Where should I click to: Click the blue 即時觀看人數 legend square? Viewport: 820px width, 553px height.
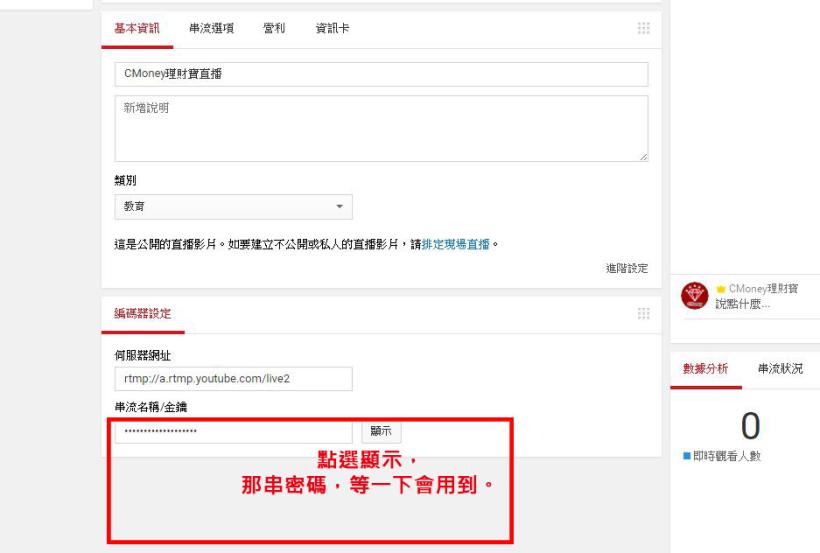pos(687,456)
